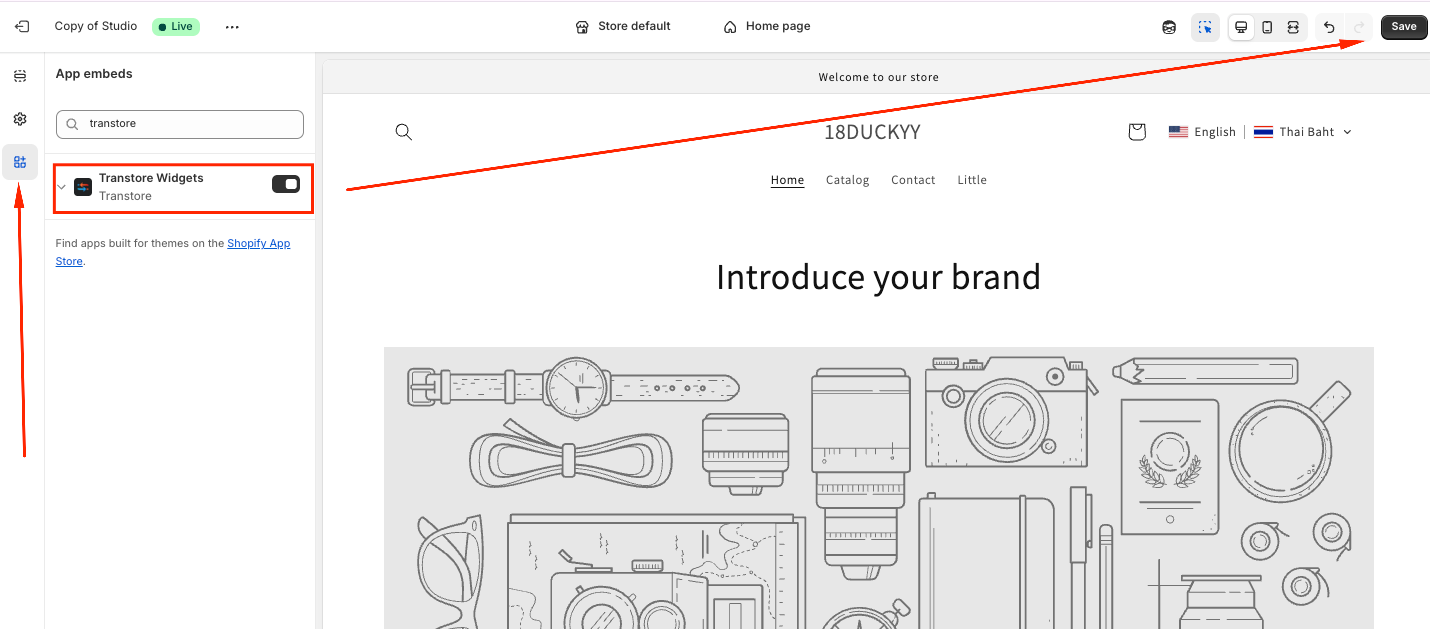The image size is (1430, 629).
Task: Toggle the inspector selection icon
Action: click(x=1205, y=27)
